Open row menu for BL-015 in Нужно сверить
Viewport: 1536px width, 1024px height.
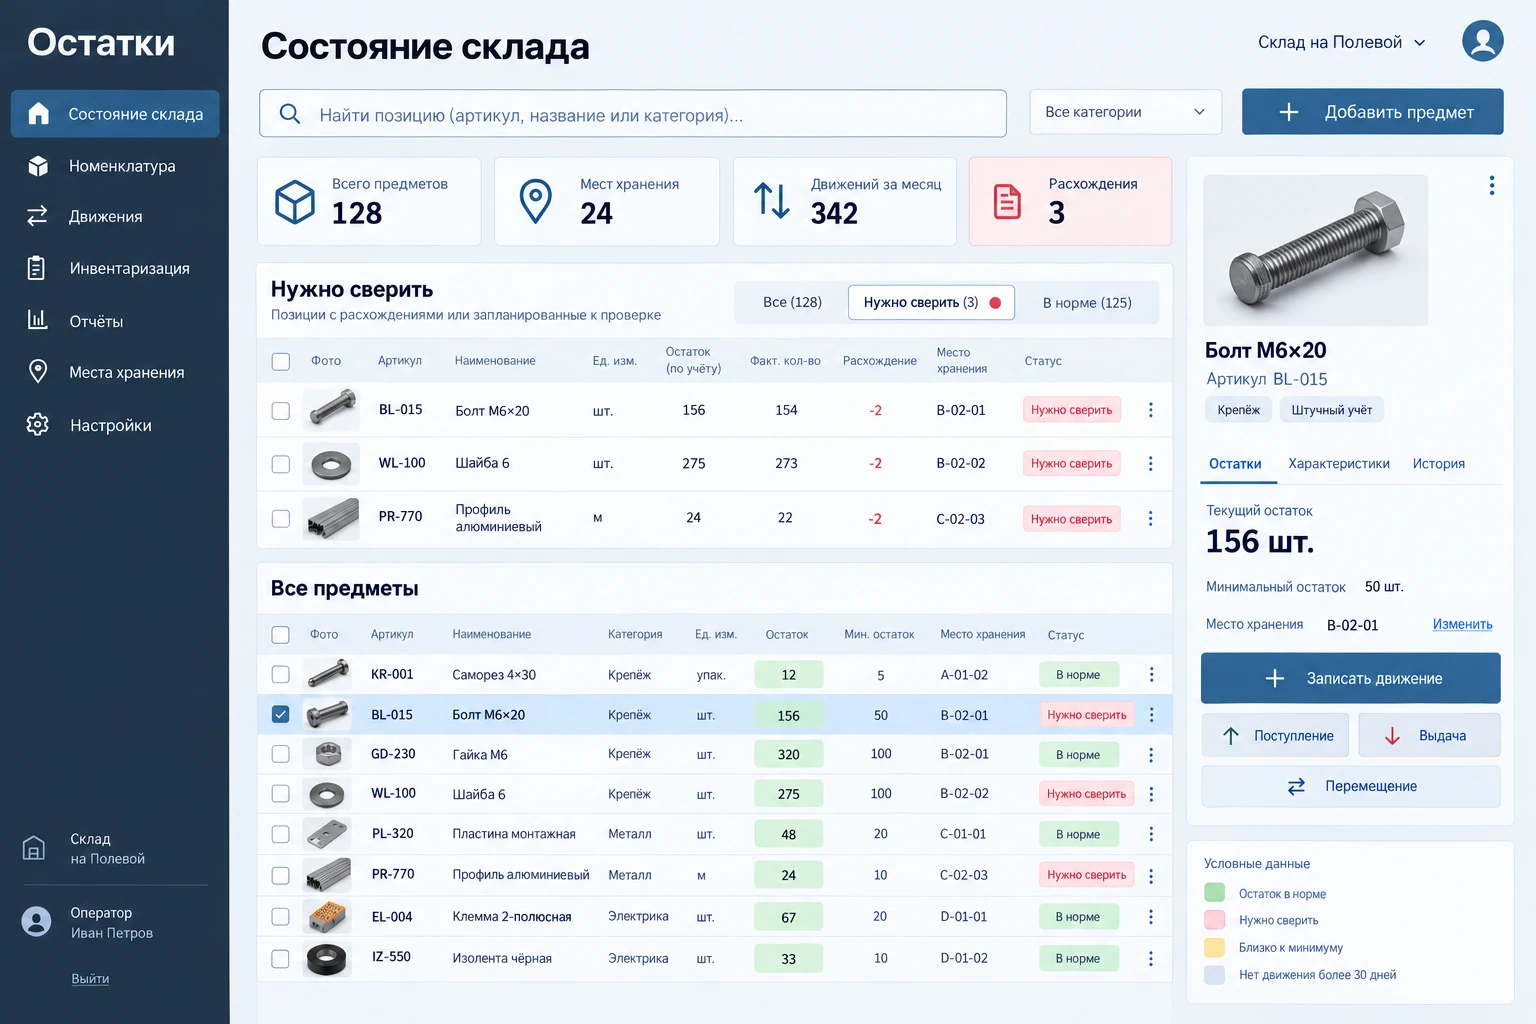(x=1151, y=410)
